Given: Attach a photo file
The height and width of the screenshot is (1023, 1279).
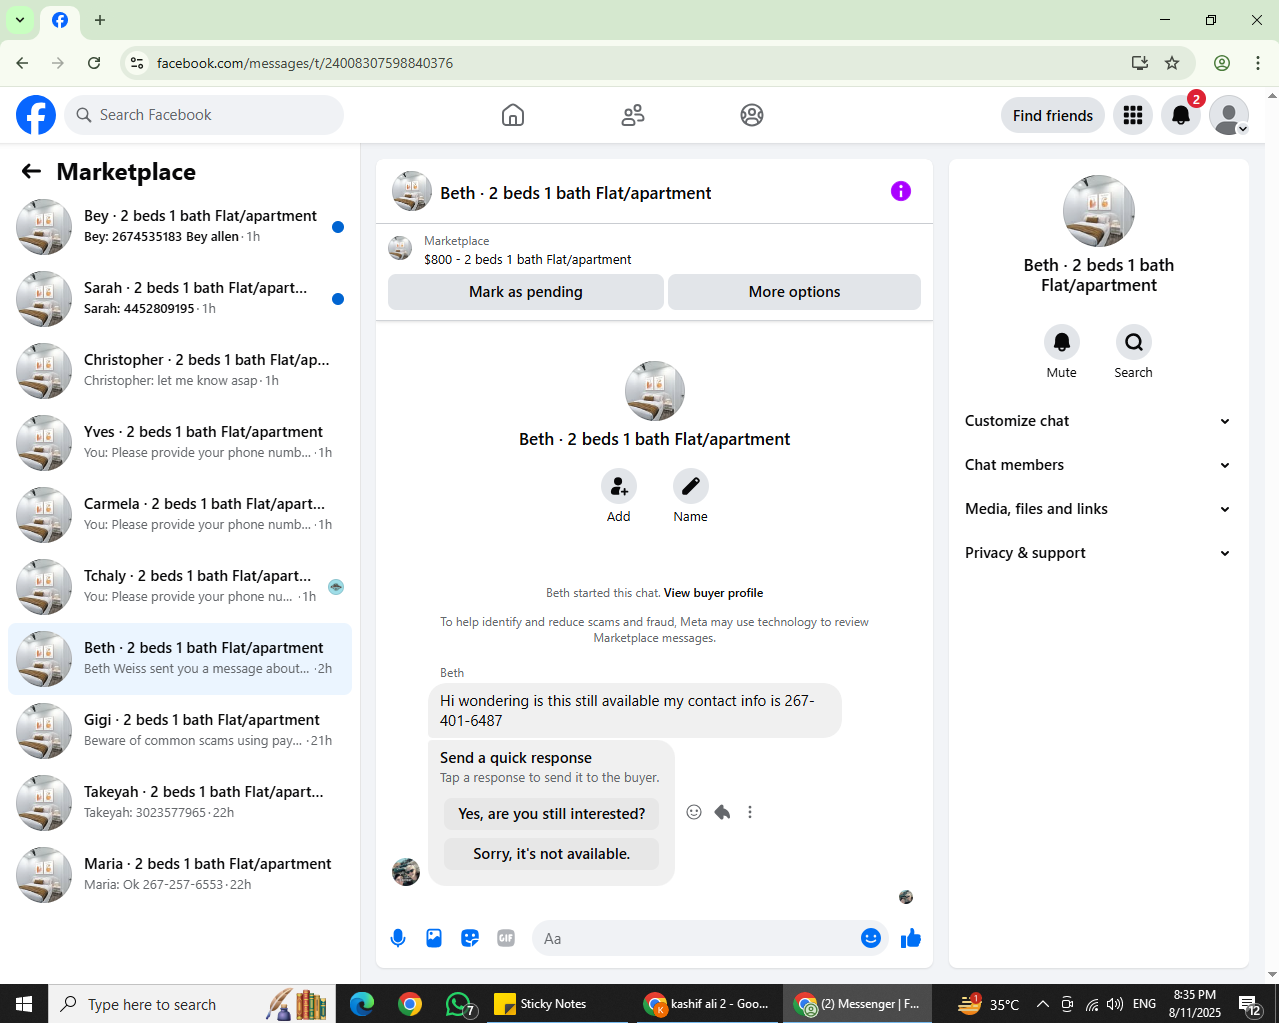Looking at the screenshot, I should coord(434,938).
